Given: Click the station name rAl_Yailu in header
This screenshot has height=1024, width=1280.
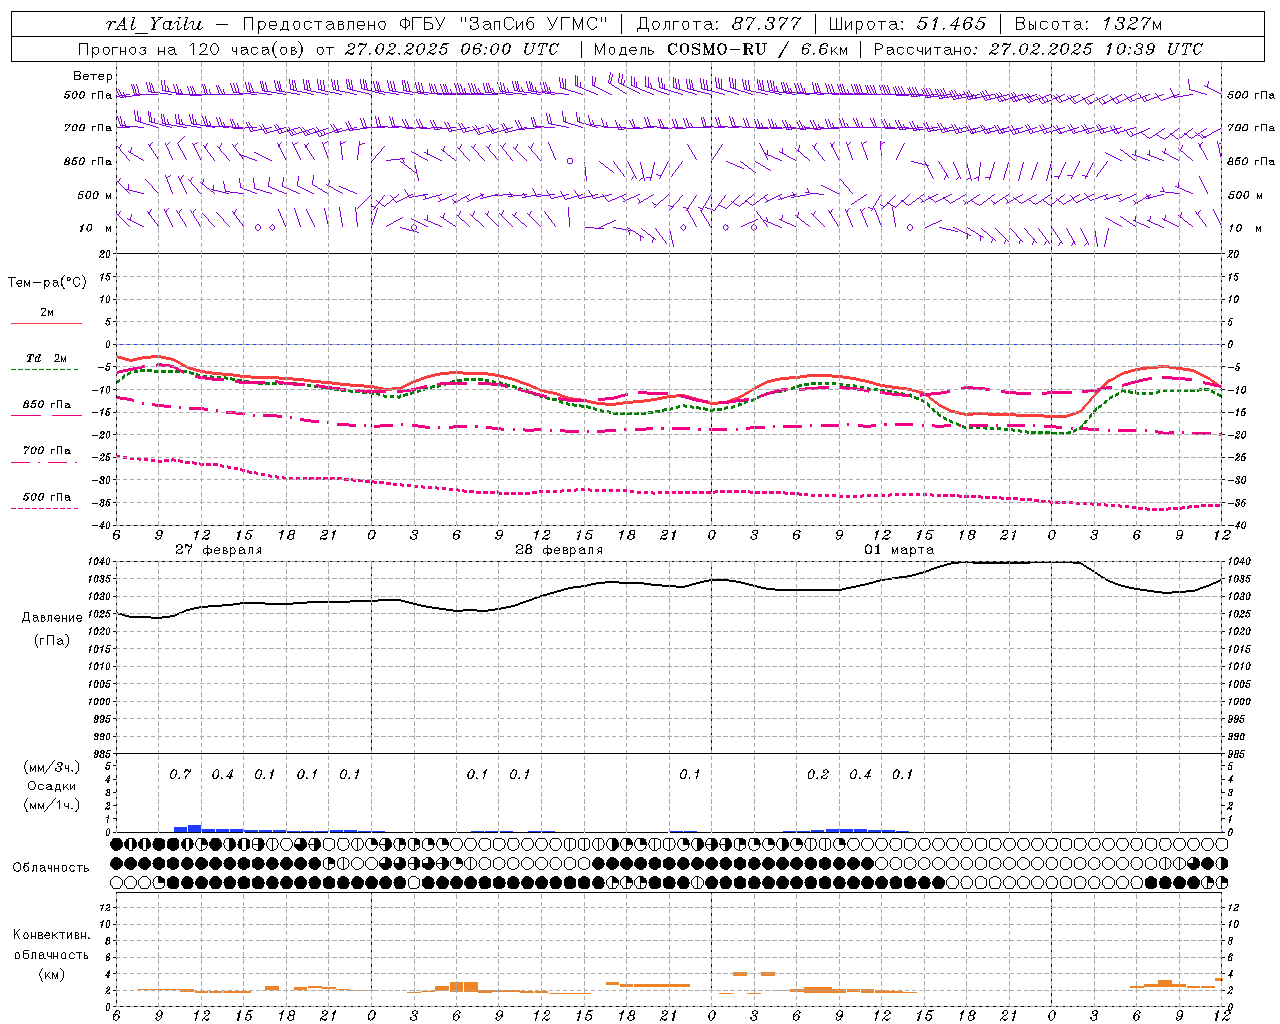Looking at the screenshot, I should [x=154, y=24].
